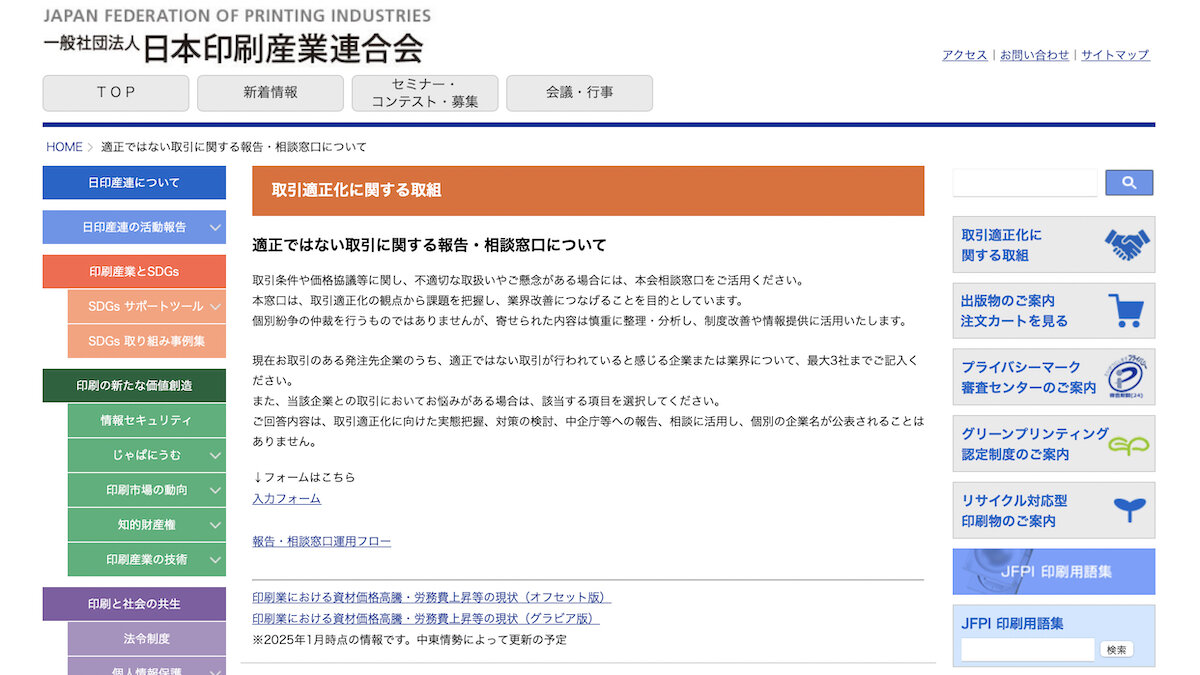Expand 印刷市場の動向 chevron

215,490
